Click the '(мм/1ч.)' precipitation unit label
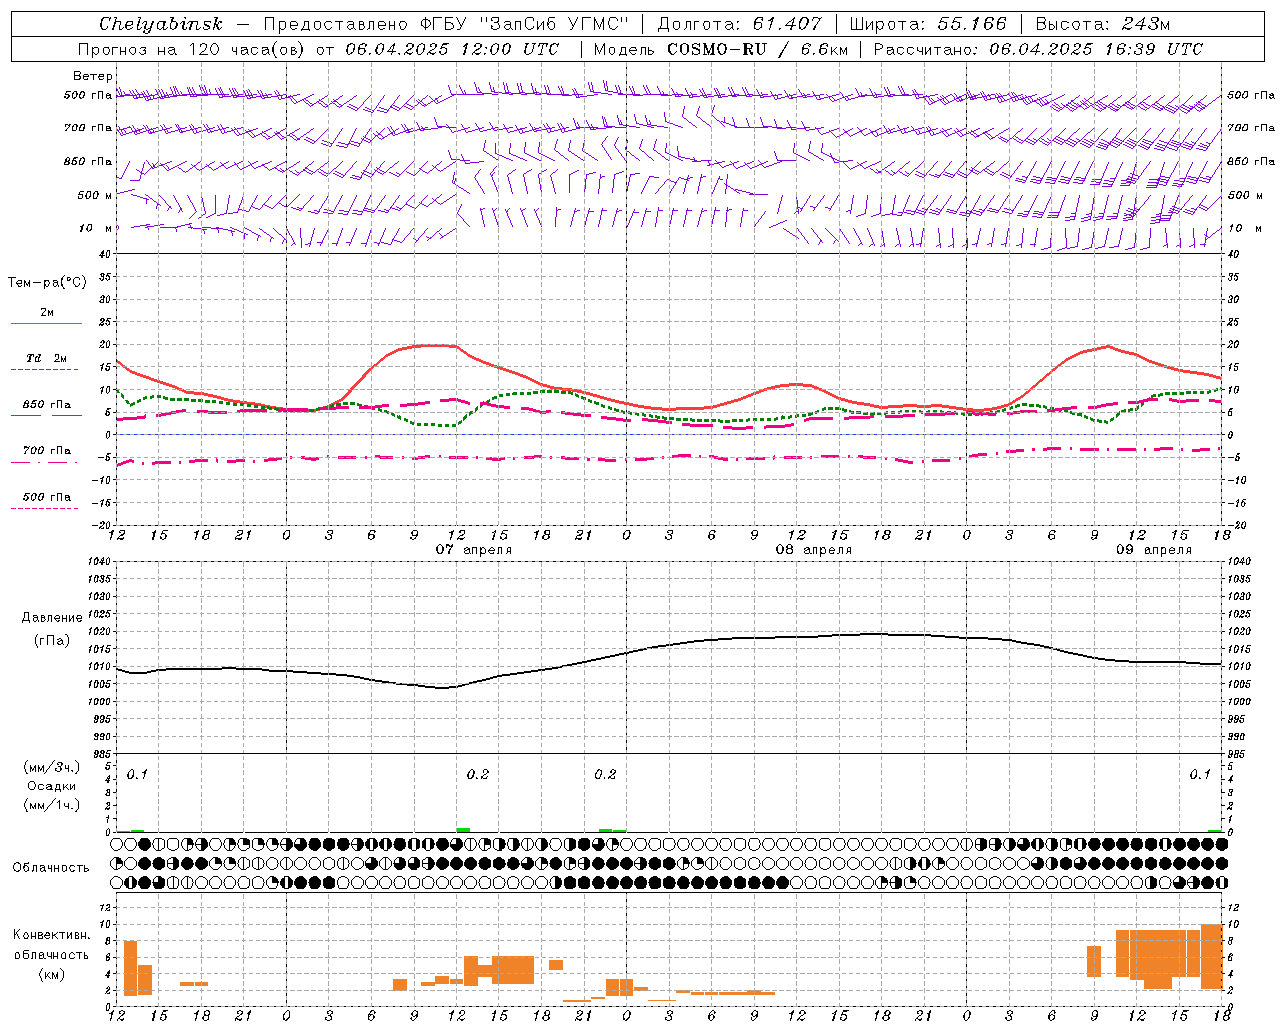 (x=52, y=804)
